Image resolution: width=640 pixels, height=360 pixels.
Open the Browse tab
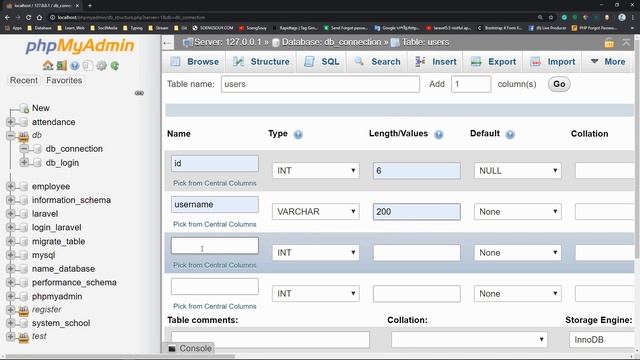pos(195,62)
